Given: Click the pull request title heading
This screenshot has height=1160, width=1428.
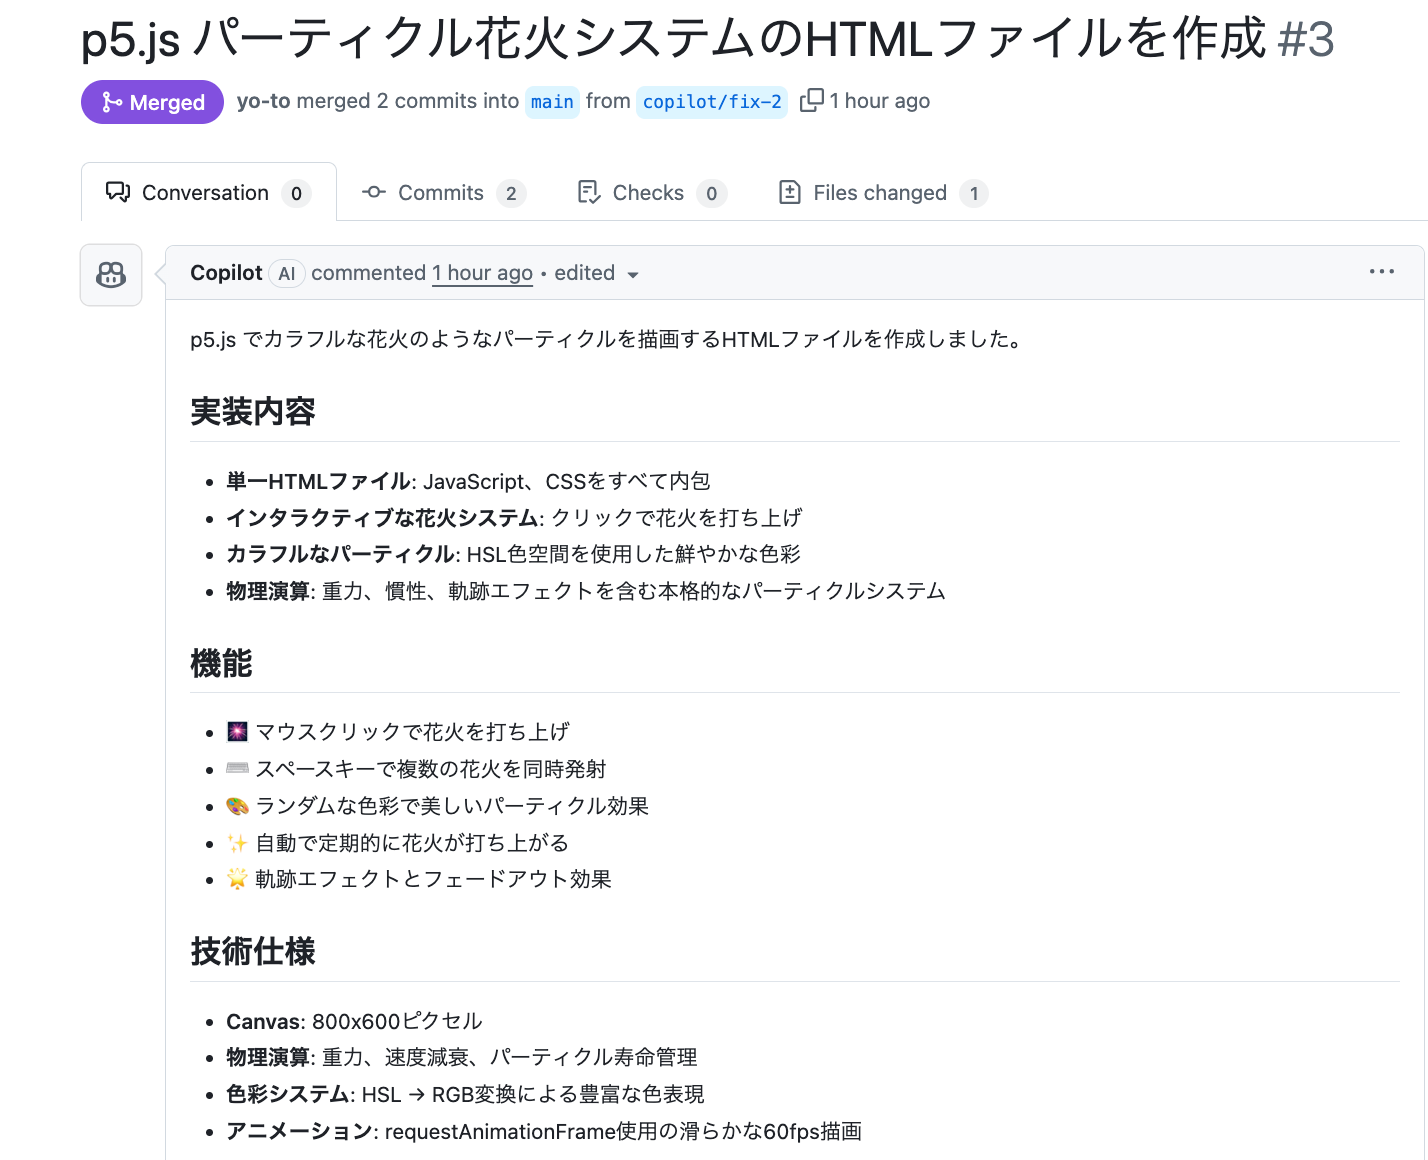Looking at the screenshot, I should (x=673, y=39).
